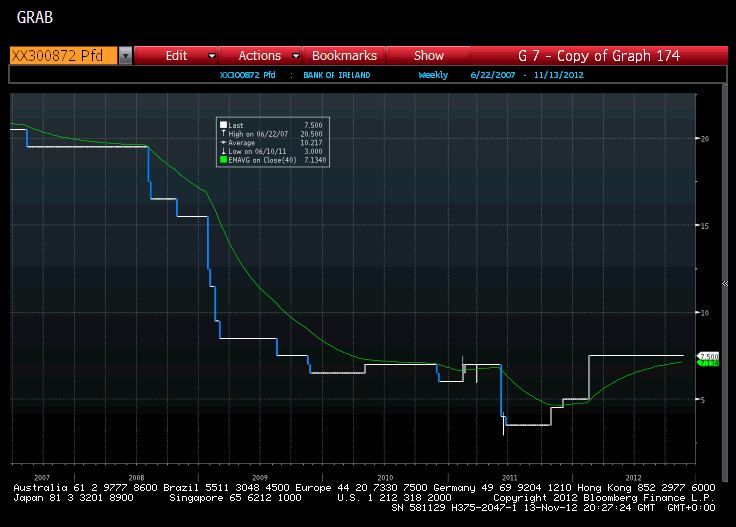Click the High on 06/22/07 legend icon
Viewport: 736px width, 527px height.
[x=223, y=134]
